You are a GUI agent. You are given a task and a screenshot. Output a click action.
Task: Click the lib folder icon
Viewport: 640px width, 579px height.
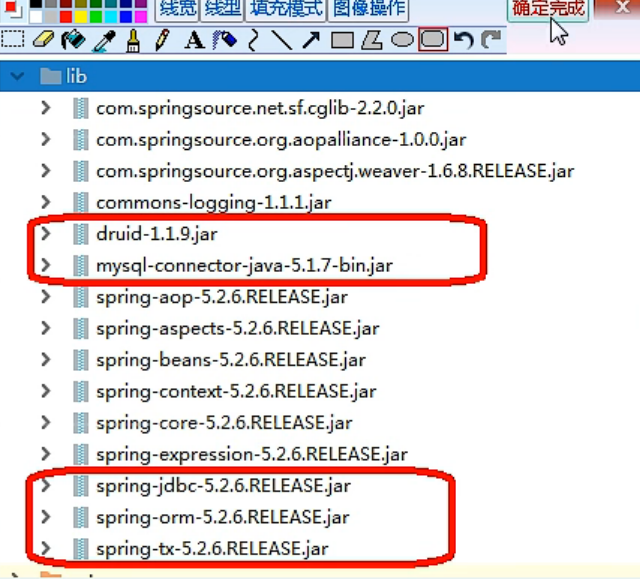point(51,76)
